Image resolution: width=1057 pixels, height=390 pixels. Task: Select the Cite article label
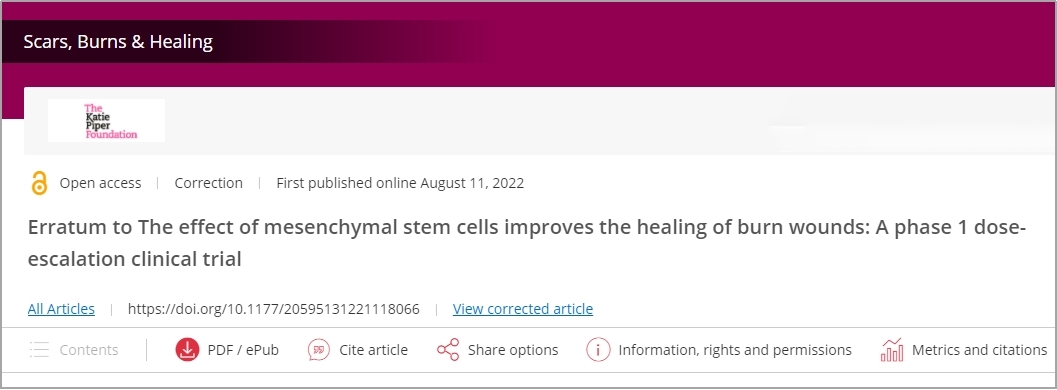click(373, 350)
